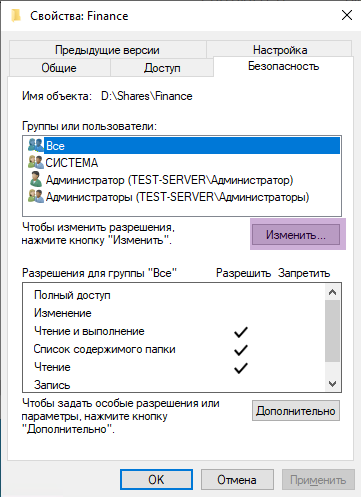Switch to the Общие tab
Screen dimensions: 361x497
coord(59,68)
